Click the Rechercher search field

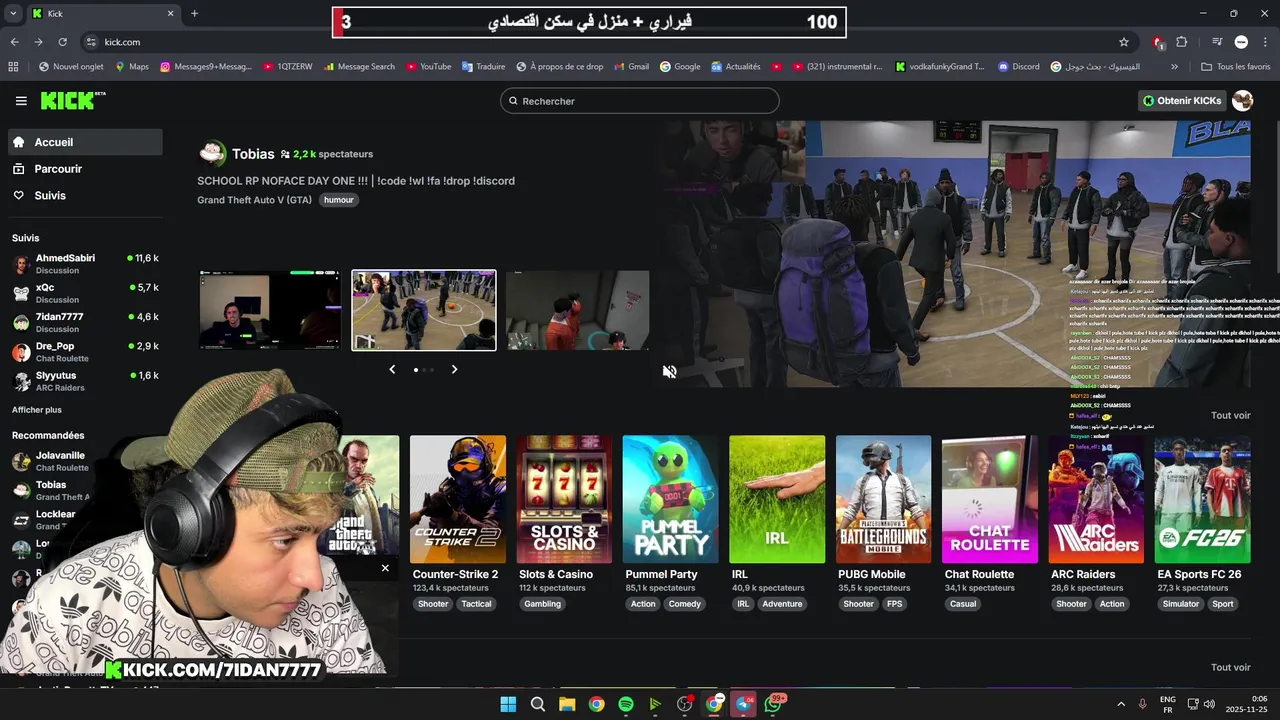(640, 101)
